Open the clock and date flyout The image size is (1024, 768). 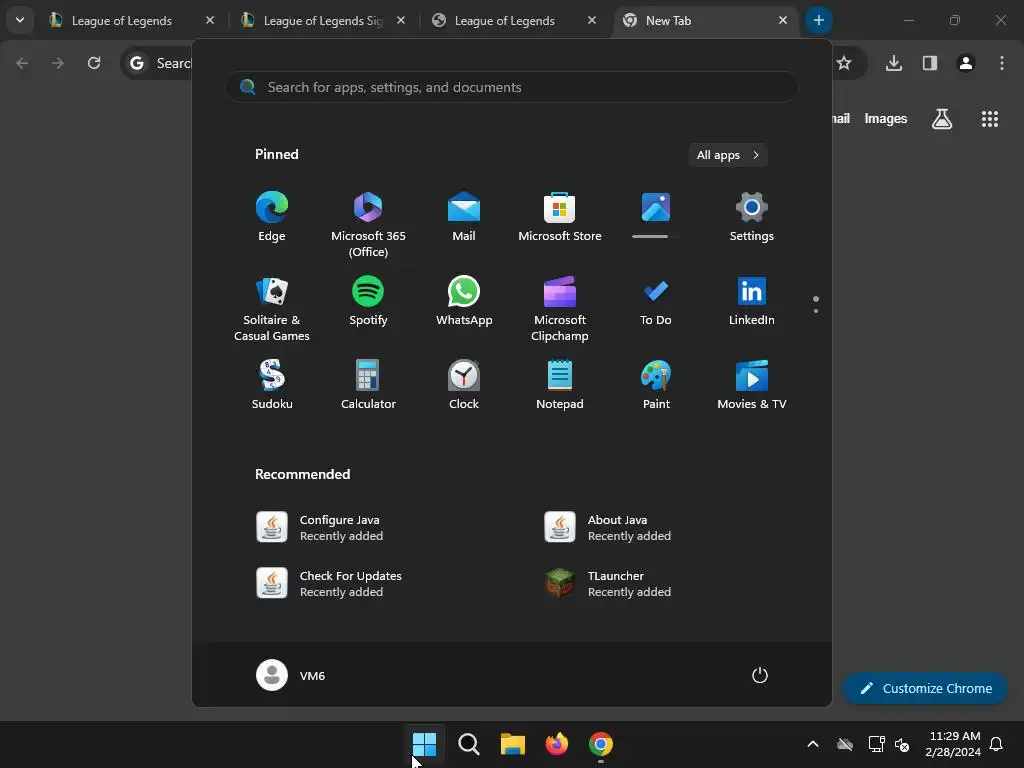point(953,744)
